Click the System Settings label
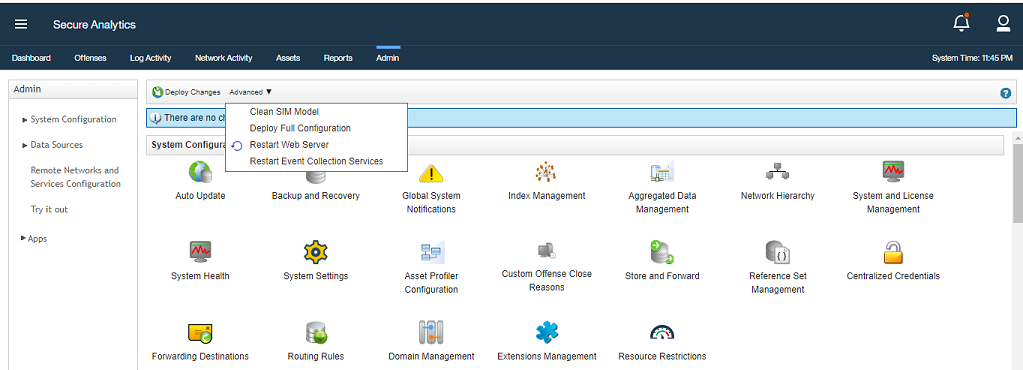The width and height of the screenshot is (1023, 370). [316, 276]
